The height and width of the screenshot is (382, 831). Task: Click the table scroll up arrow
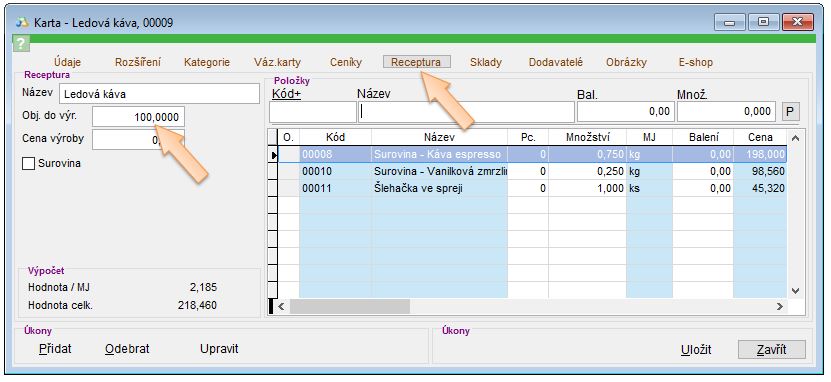pos(794,138)
